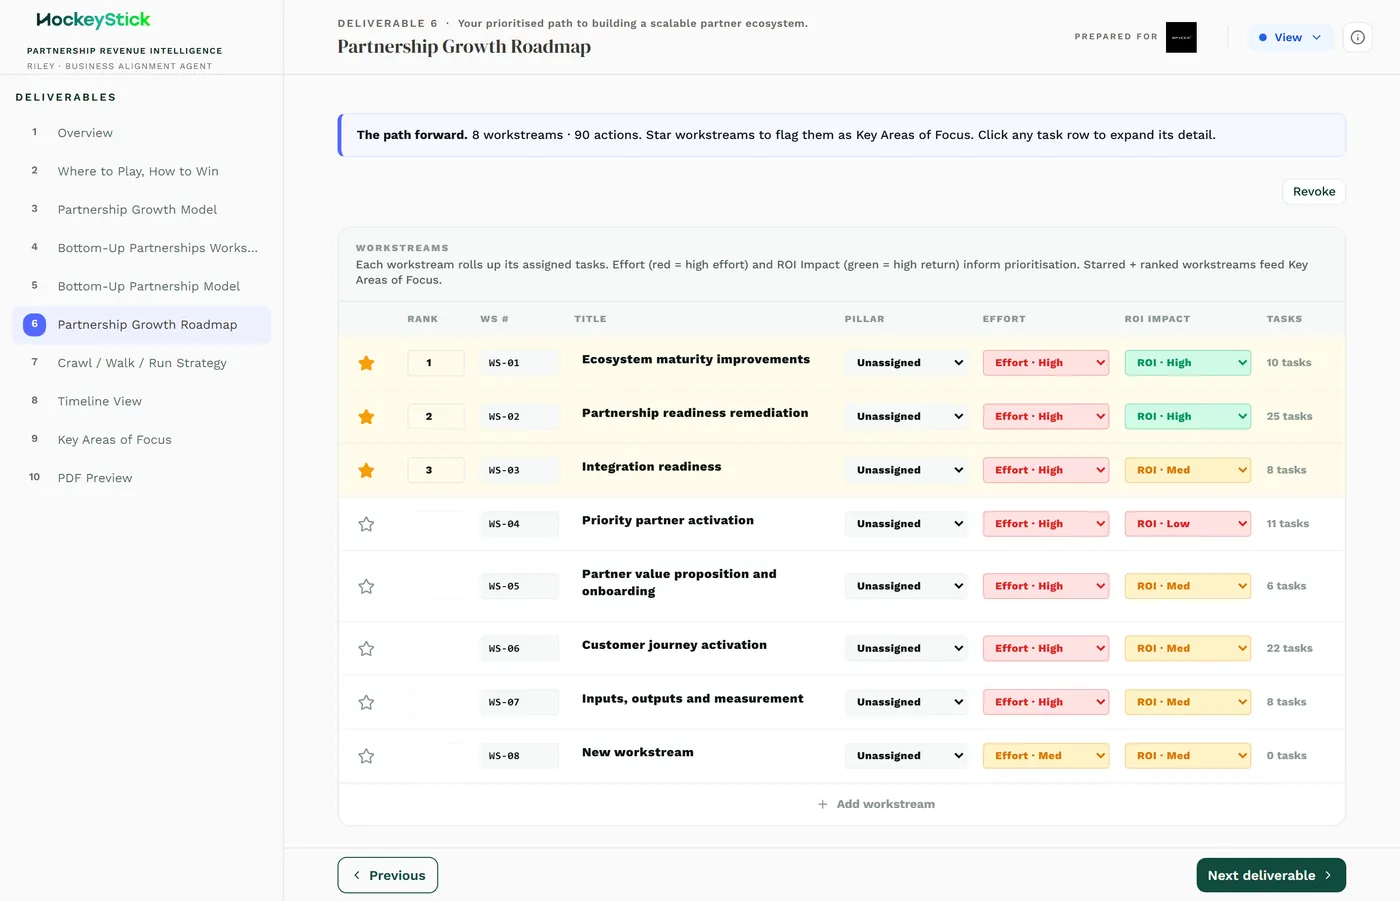The height and width of the screenshot is (901, 1400).
Task: Click the prepared-for client logo thumbnail
Action: tap(1181, 37)
